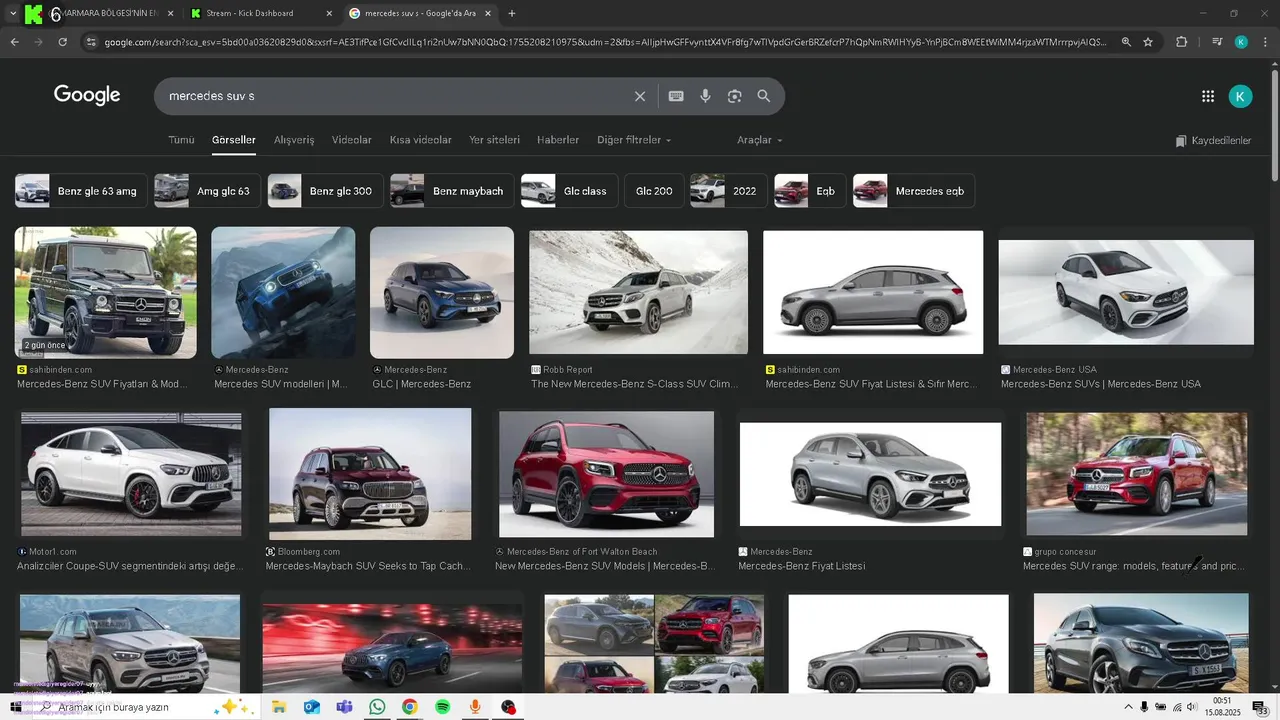The height and width of the screenshot is (720, 1280).
Task: Switch to the Yer siteleri tab
Action: pos(495,140)
